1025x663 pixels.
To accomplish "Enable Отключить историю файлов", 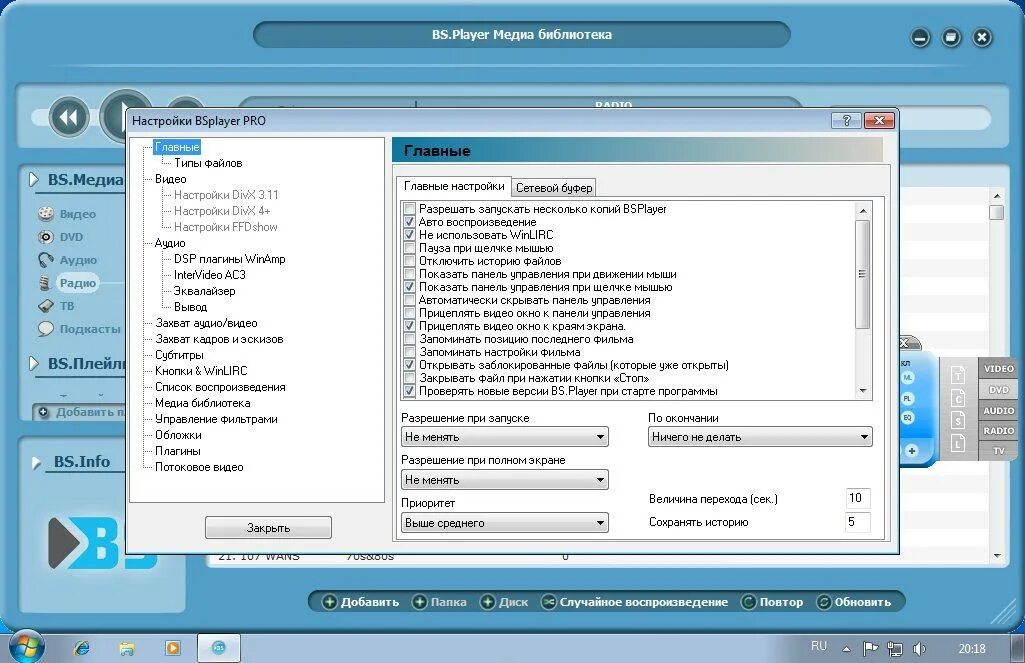I will point(409,261).
